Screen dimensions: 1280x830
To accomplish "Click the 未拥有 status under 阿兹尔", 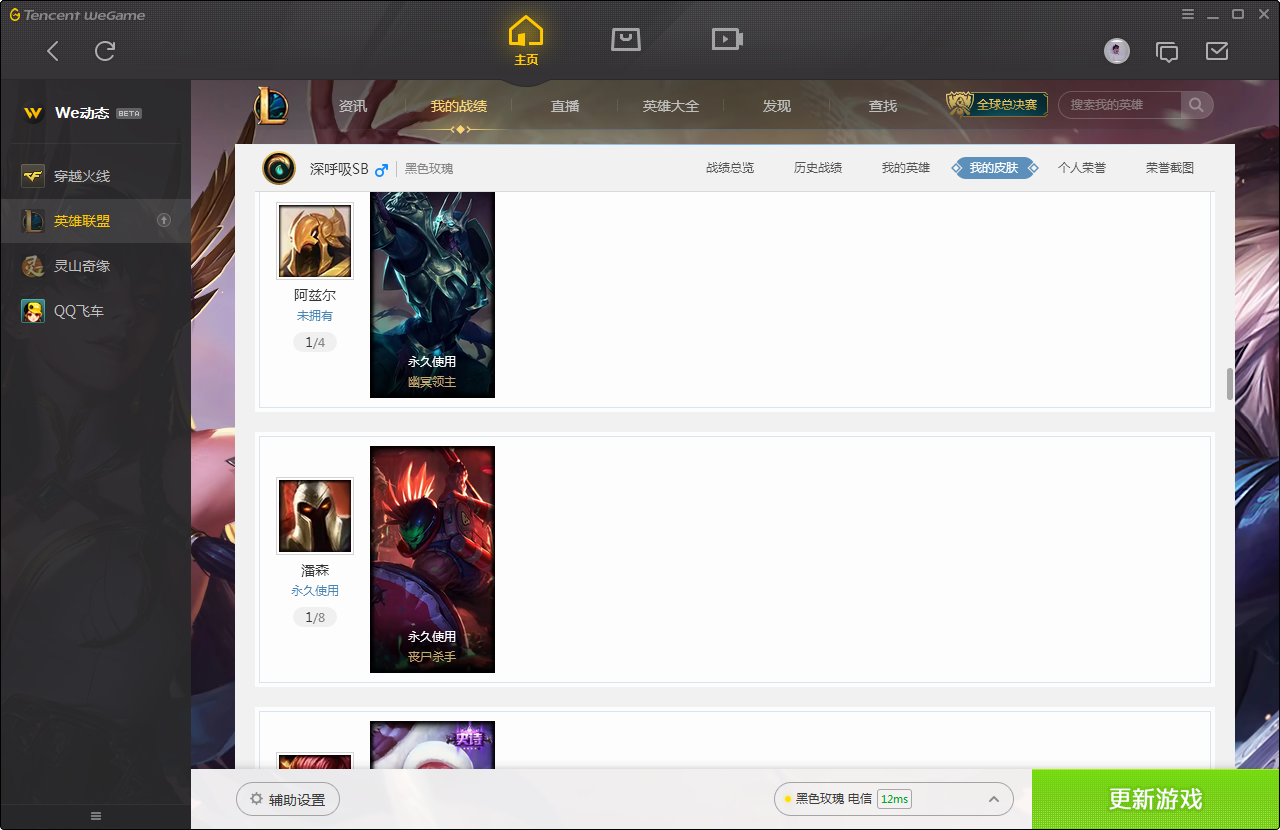I will pos(315,316).
